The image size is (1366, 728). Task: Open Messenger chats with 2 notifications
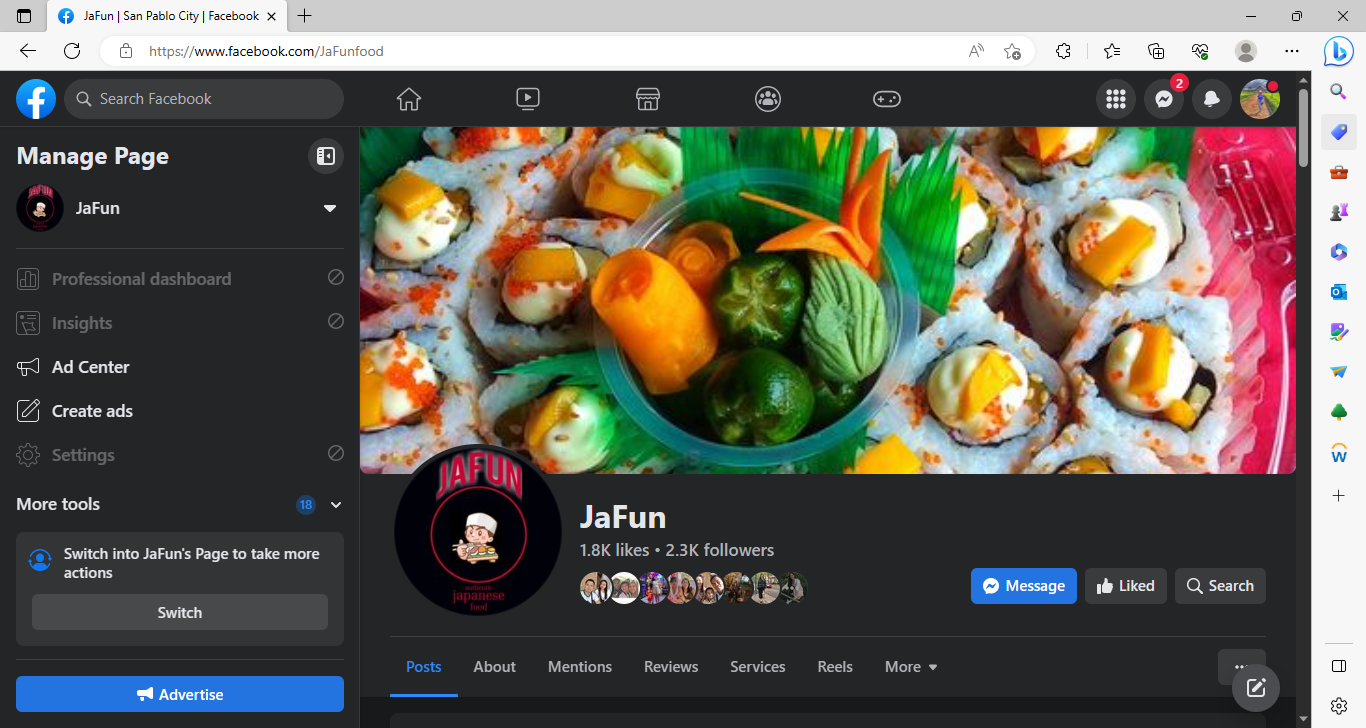tap(1164, 99)
